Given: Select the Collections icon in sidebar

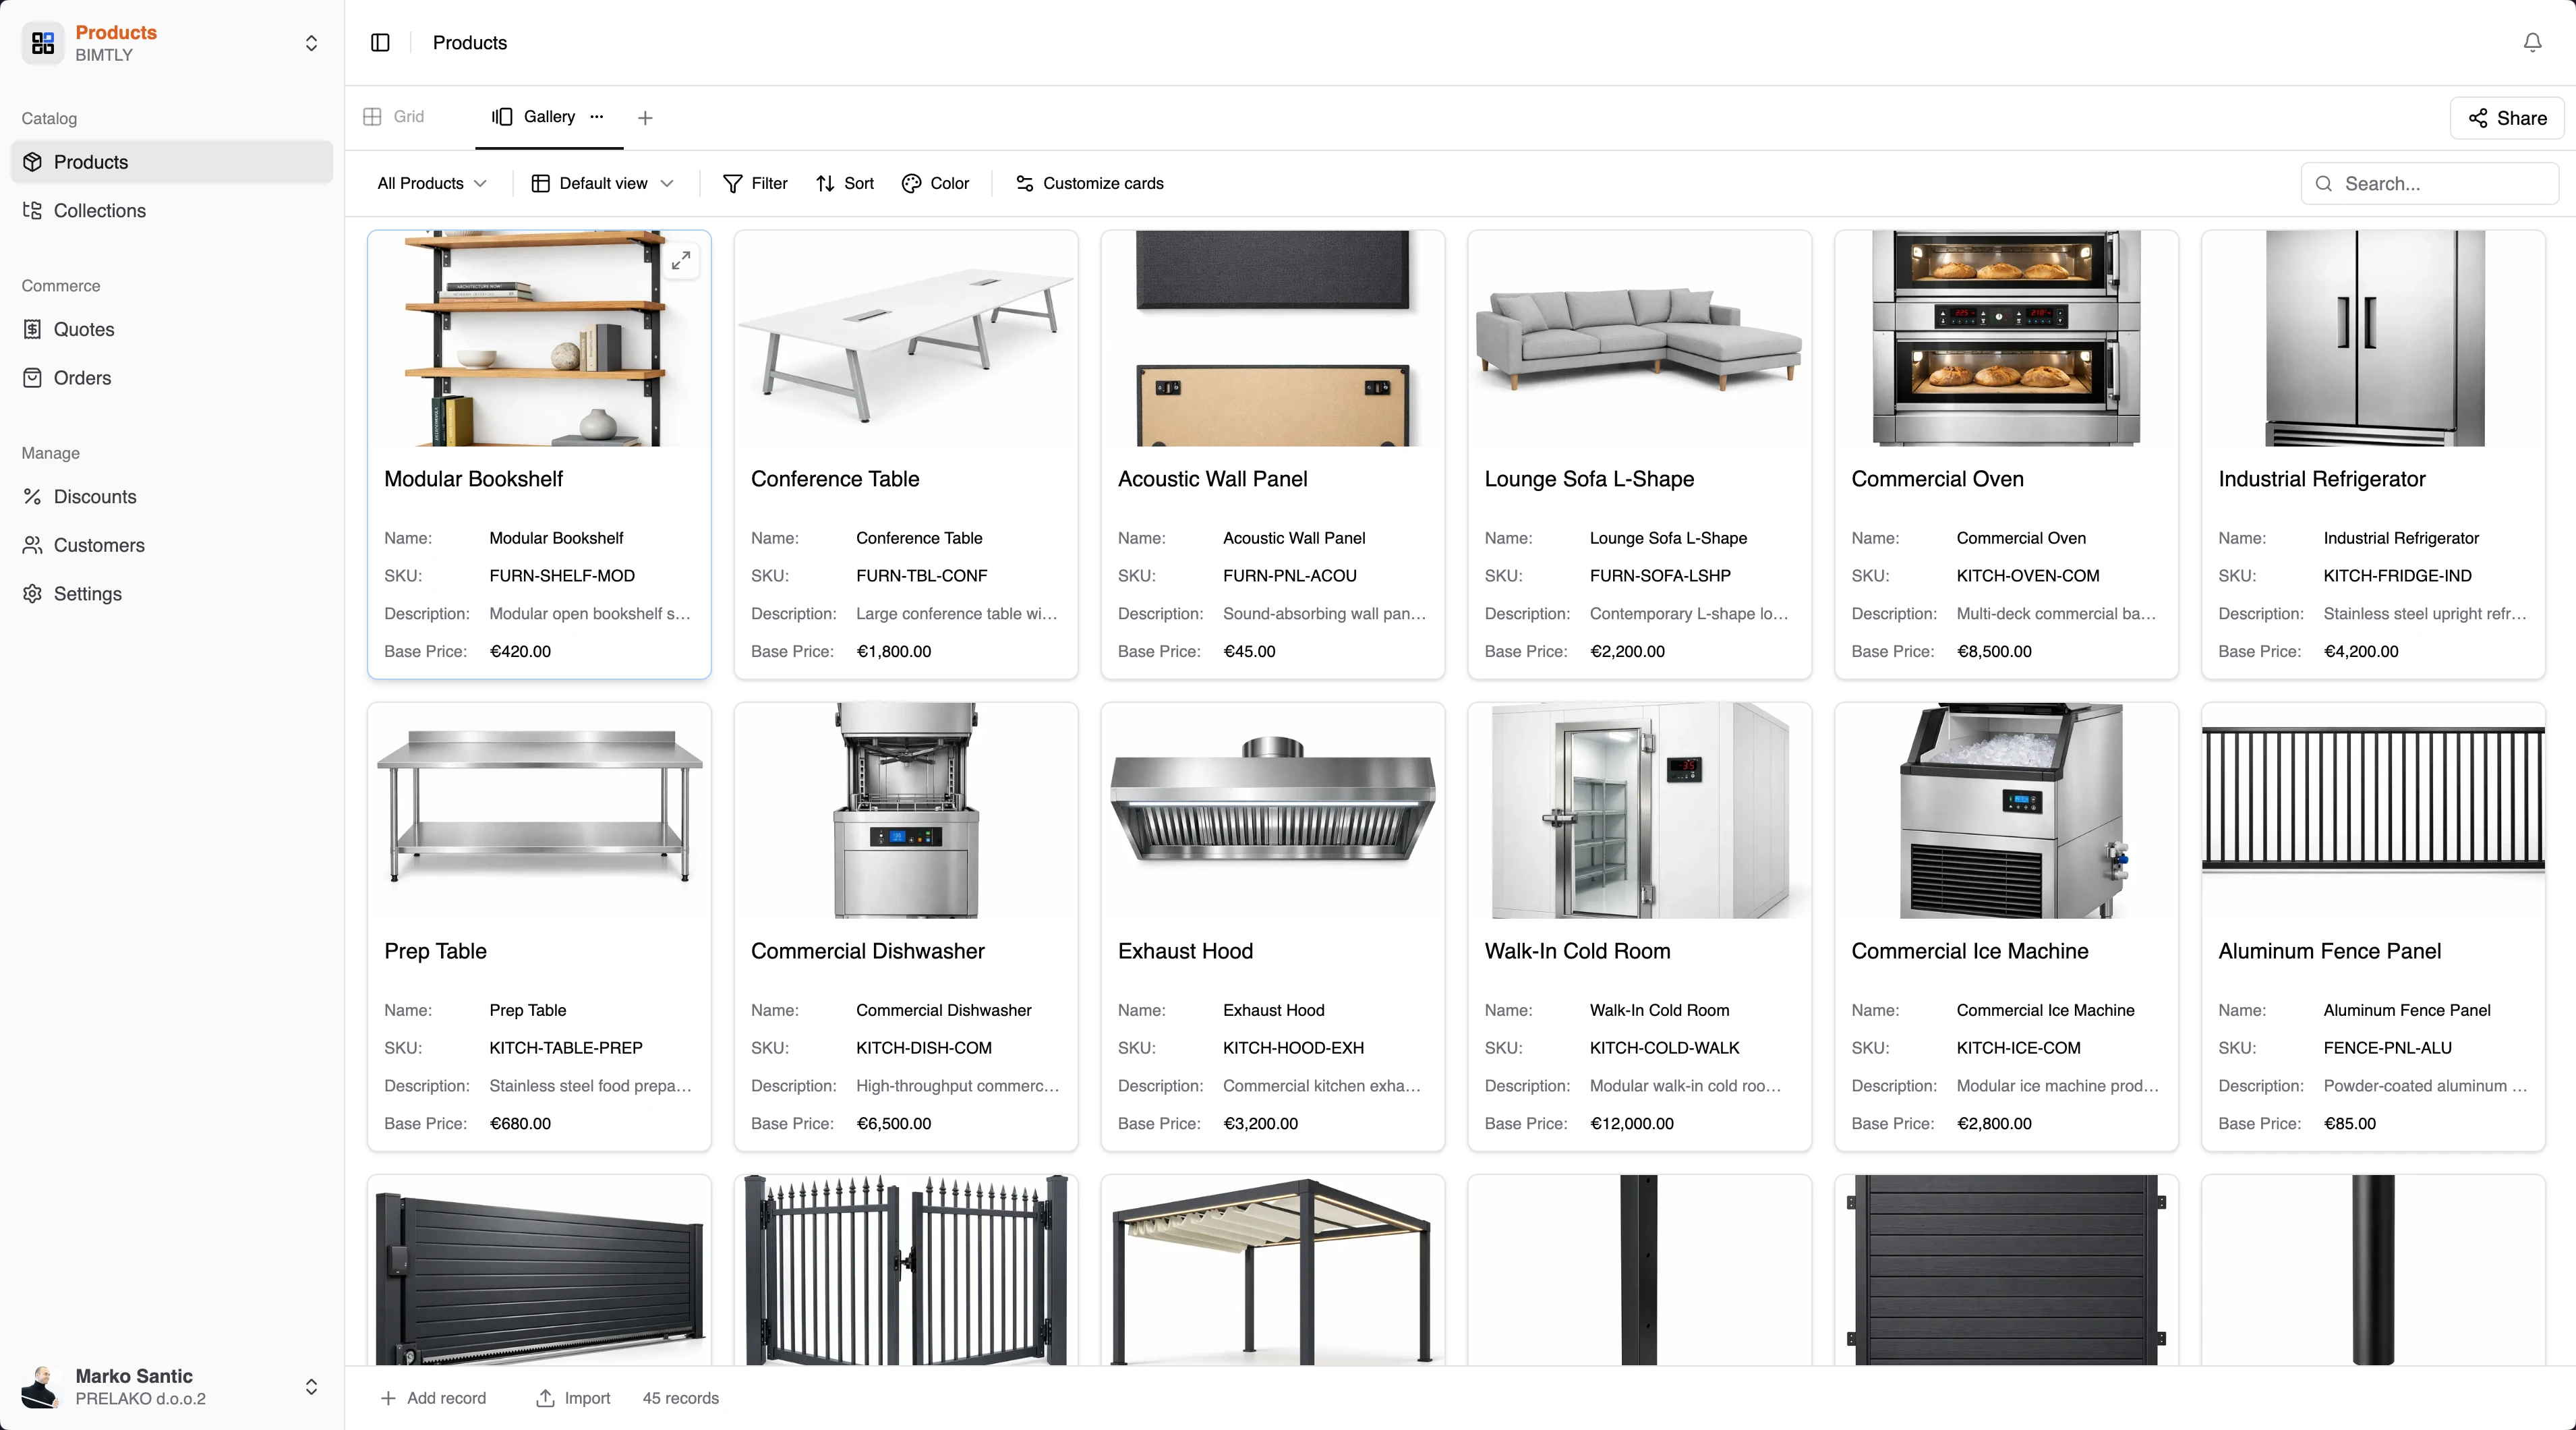Looking at the screenshot, I should pyautogui.click(x=33, y=210).
